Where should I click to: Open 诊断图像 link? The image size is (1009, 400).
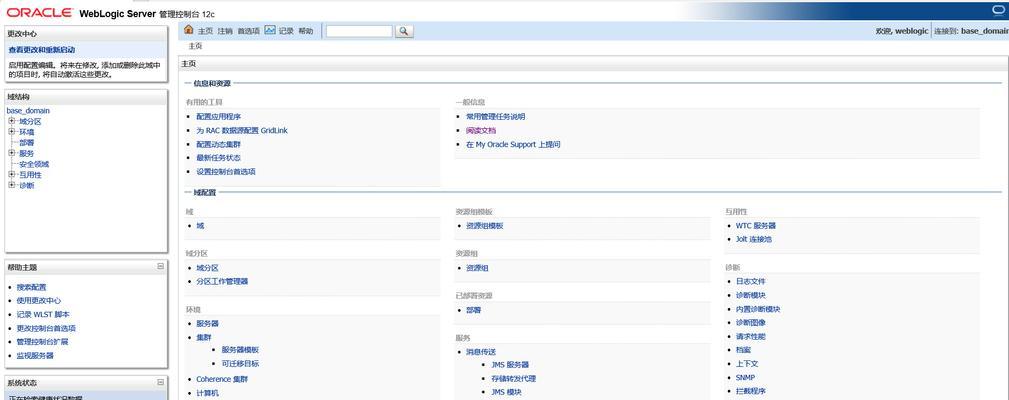tap(750, 322)
